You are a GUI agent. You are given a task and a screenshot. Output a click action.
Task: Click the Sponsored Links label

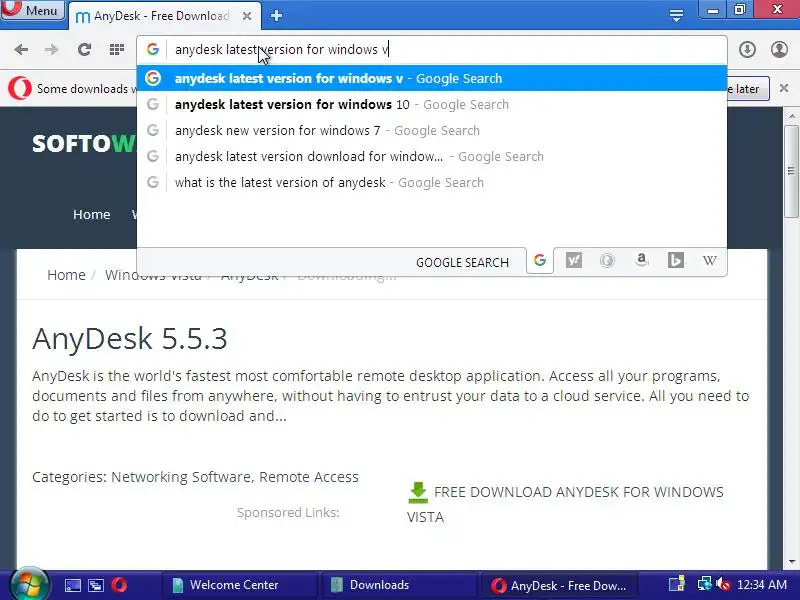pyautogui.click(x=288, y=512)
